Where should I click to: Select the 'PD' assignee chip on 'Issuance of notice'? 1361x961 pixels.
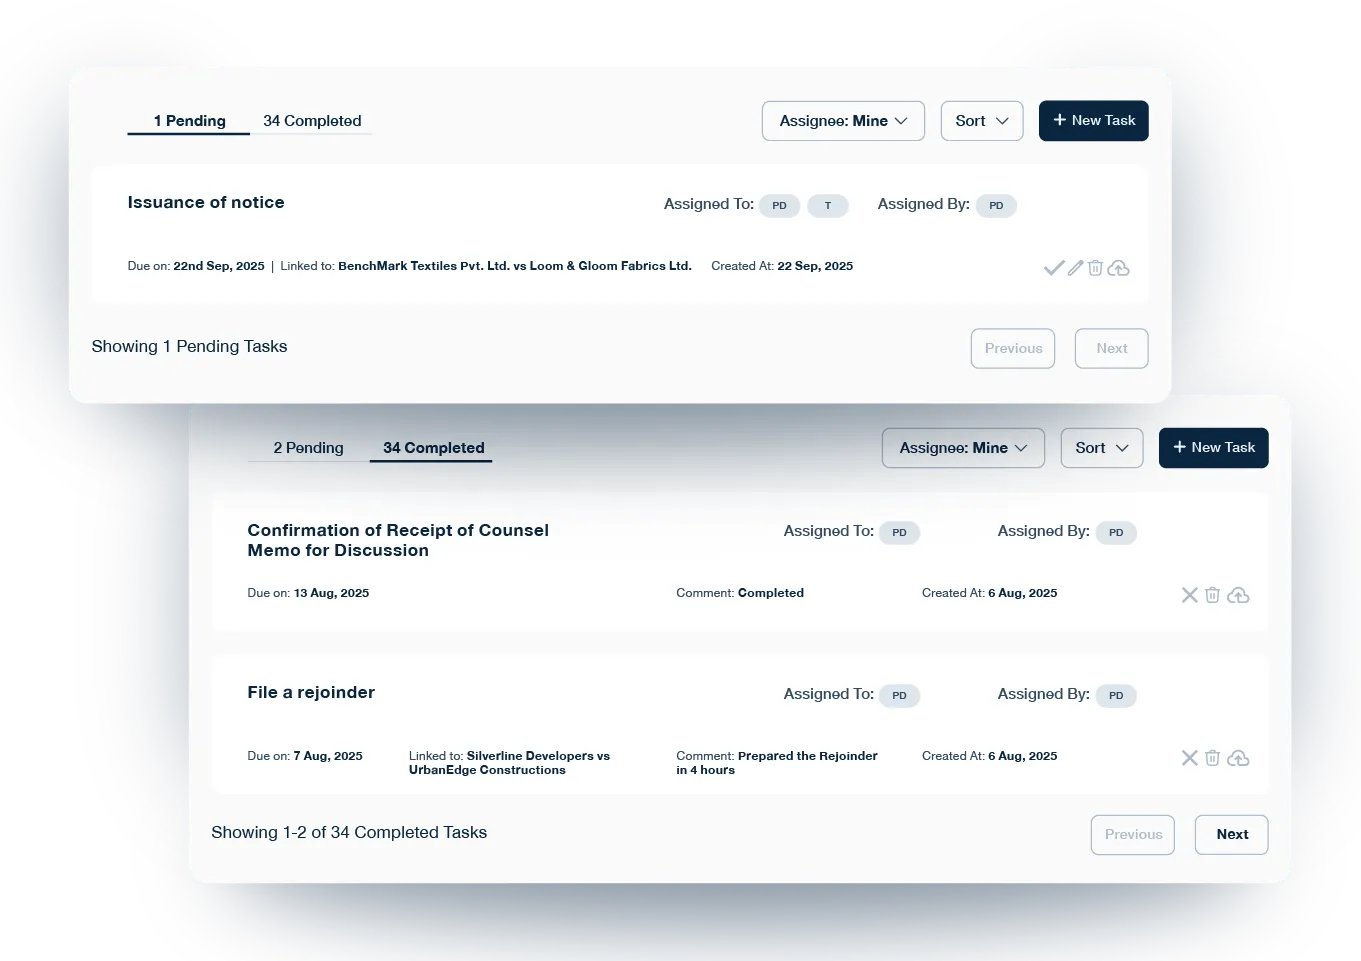click(779, 205)
